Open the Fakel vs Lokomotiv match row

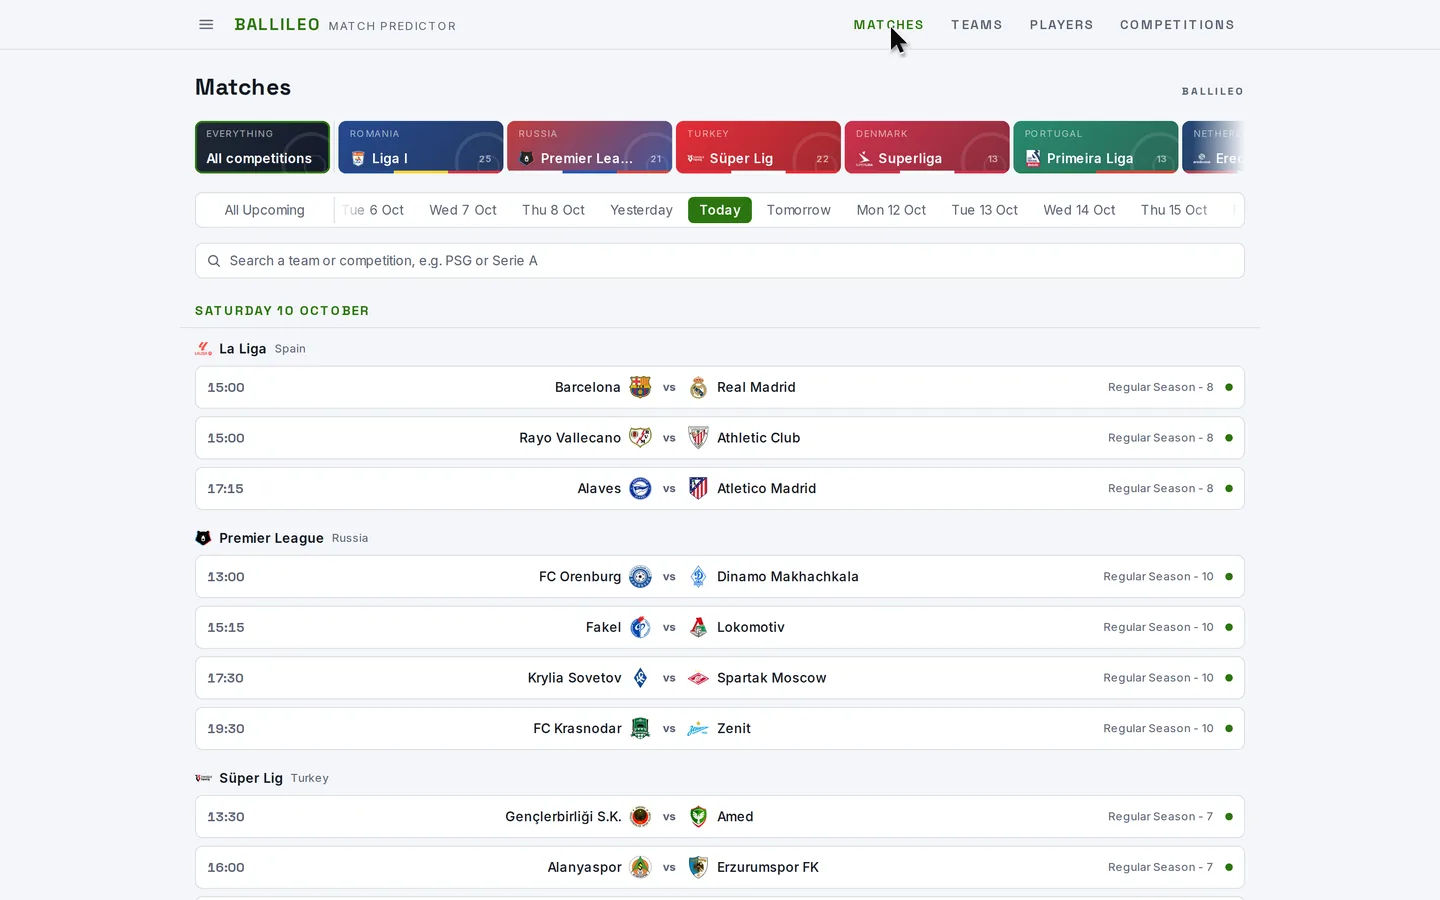[x=720, y=627]
